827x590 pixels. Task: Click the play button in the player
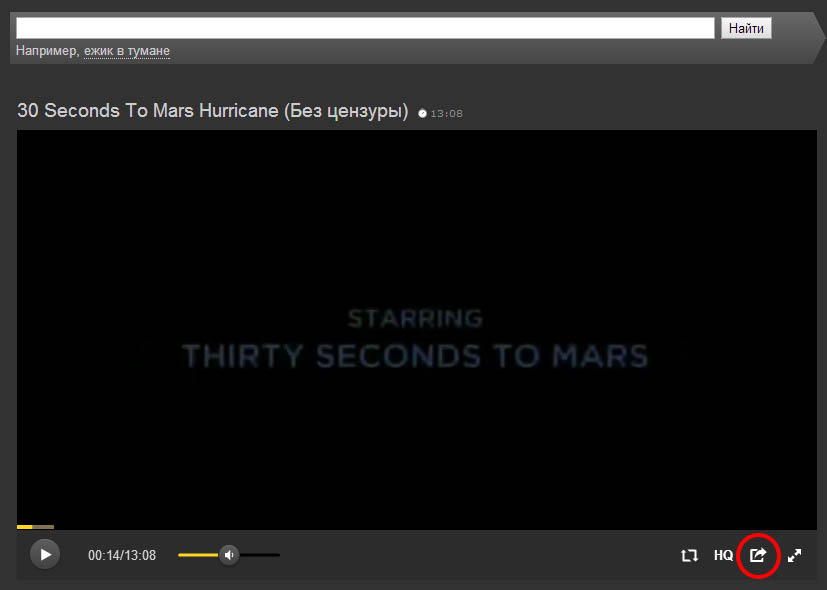pyautogui.click(x=45, y=555)
